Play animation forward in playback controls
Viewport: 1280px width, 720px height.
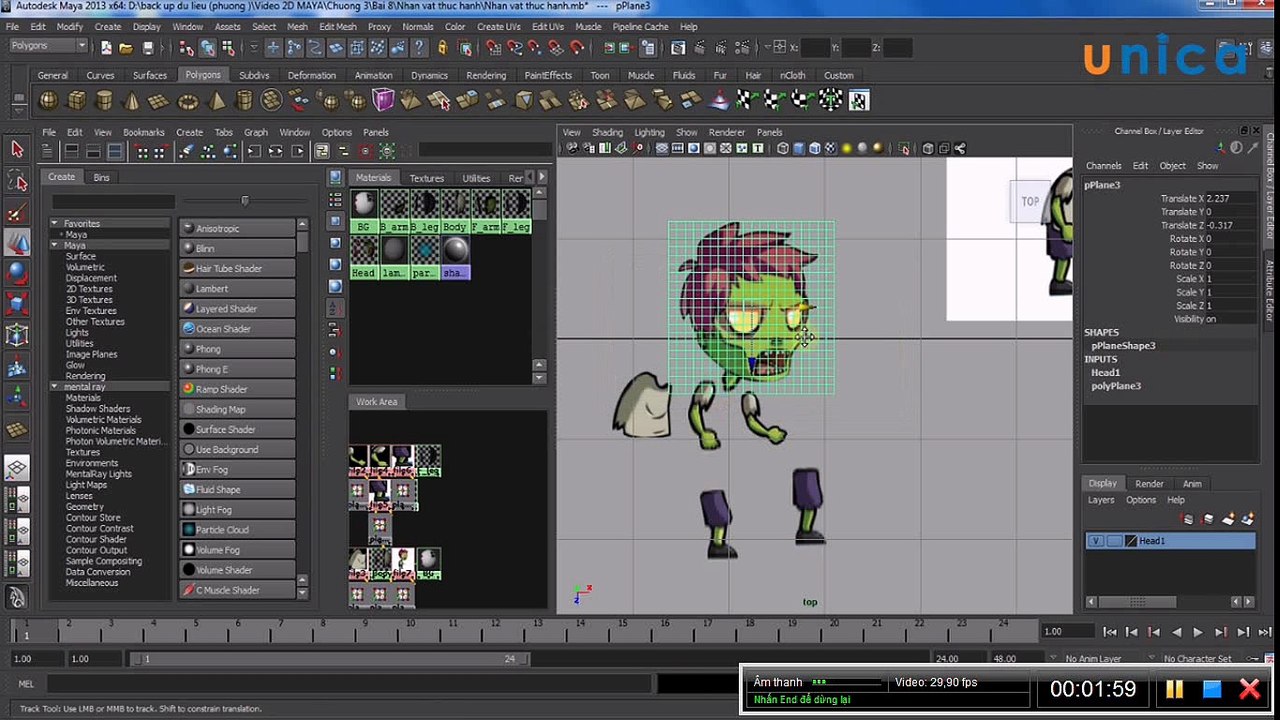click(1198, 632)
